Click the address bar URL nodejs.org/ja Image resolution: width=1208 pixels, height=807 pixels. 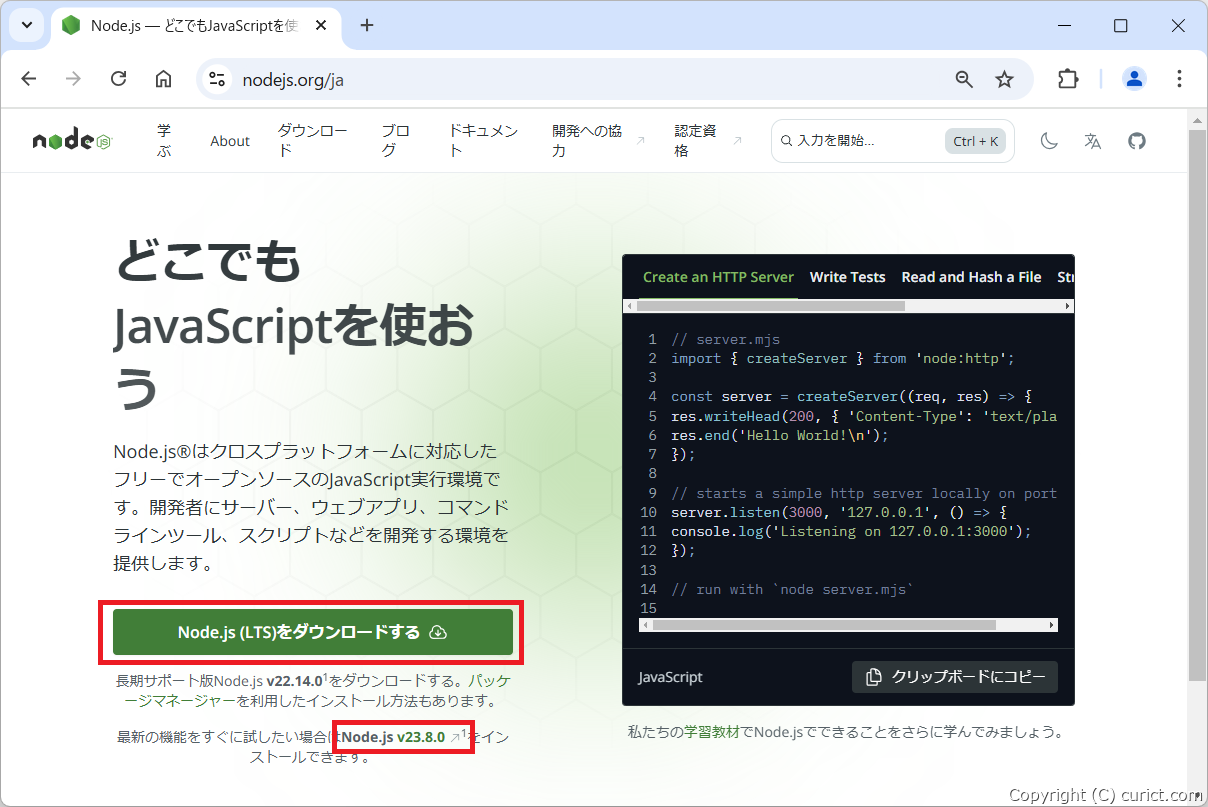(293, 80)
